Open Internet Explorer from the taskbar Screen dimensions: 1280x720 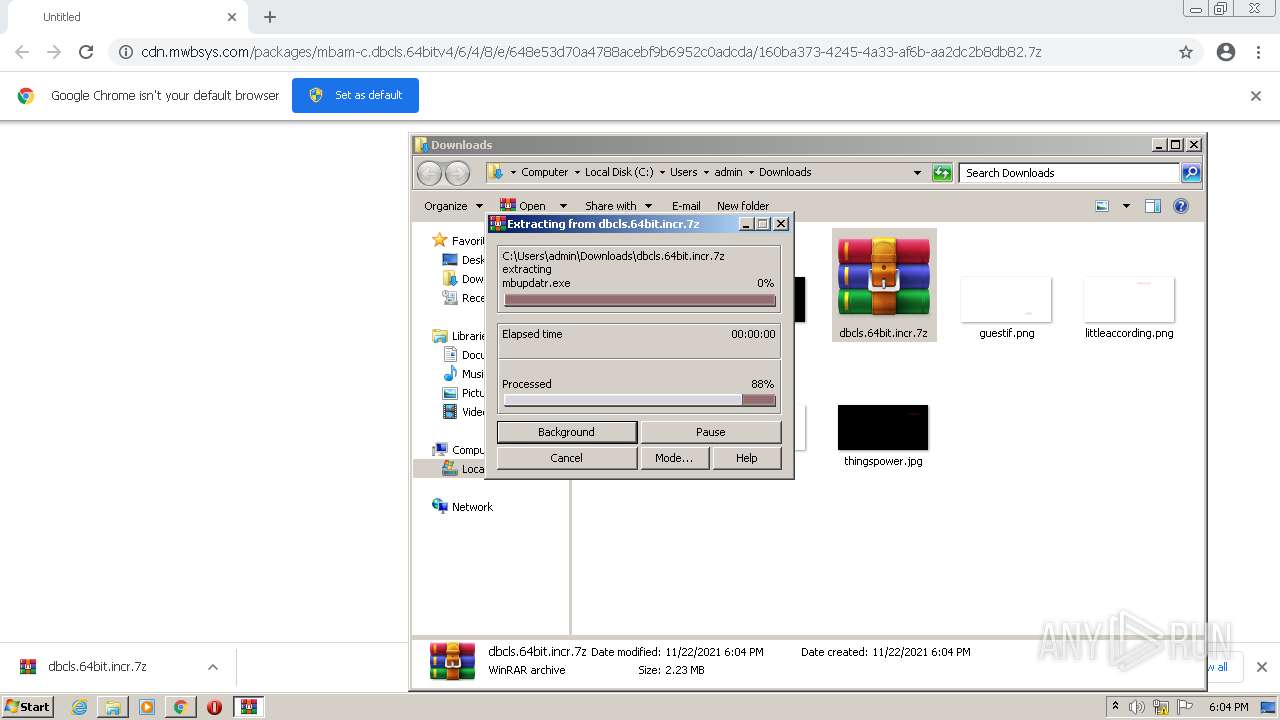click(x=79, y=707)
